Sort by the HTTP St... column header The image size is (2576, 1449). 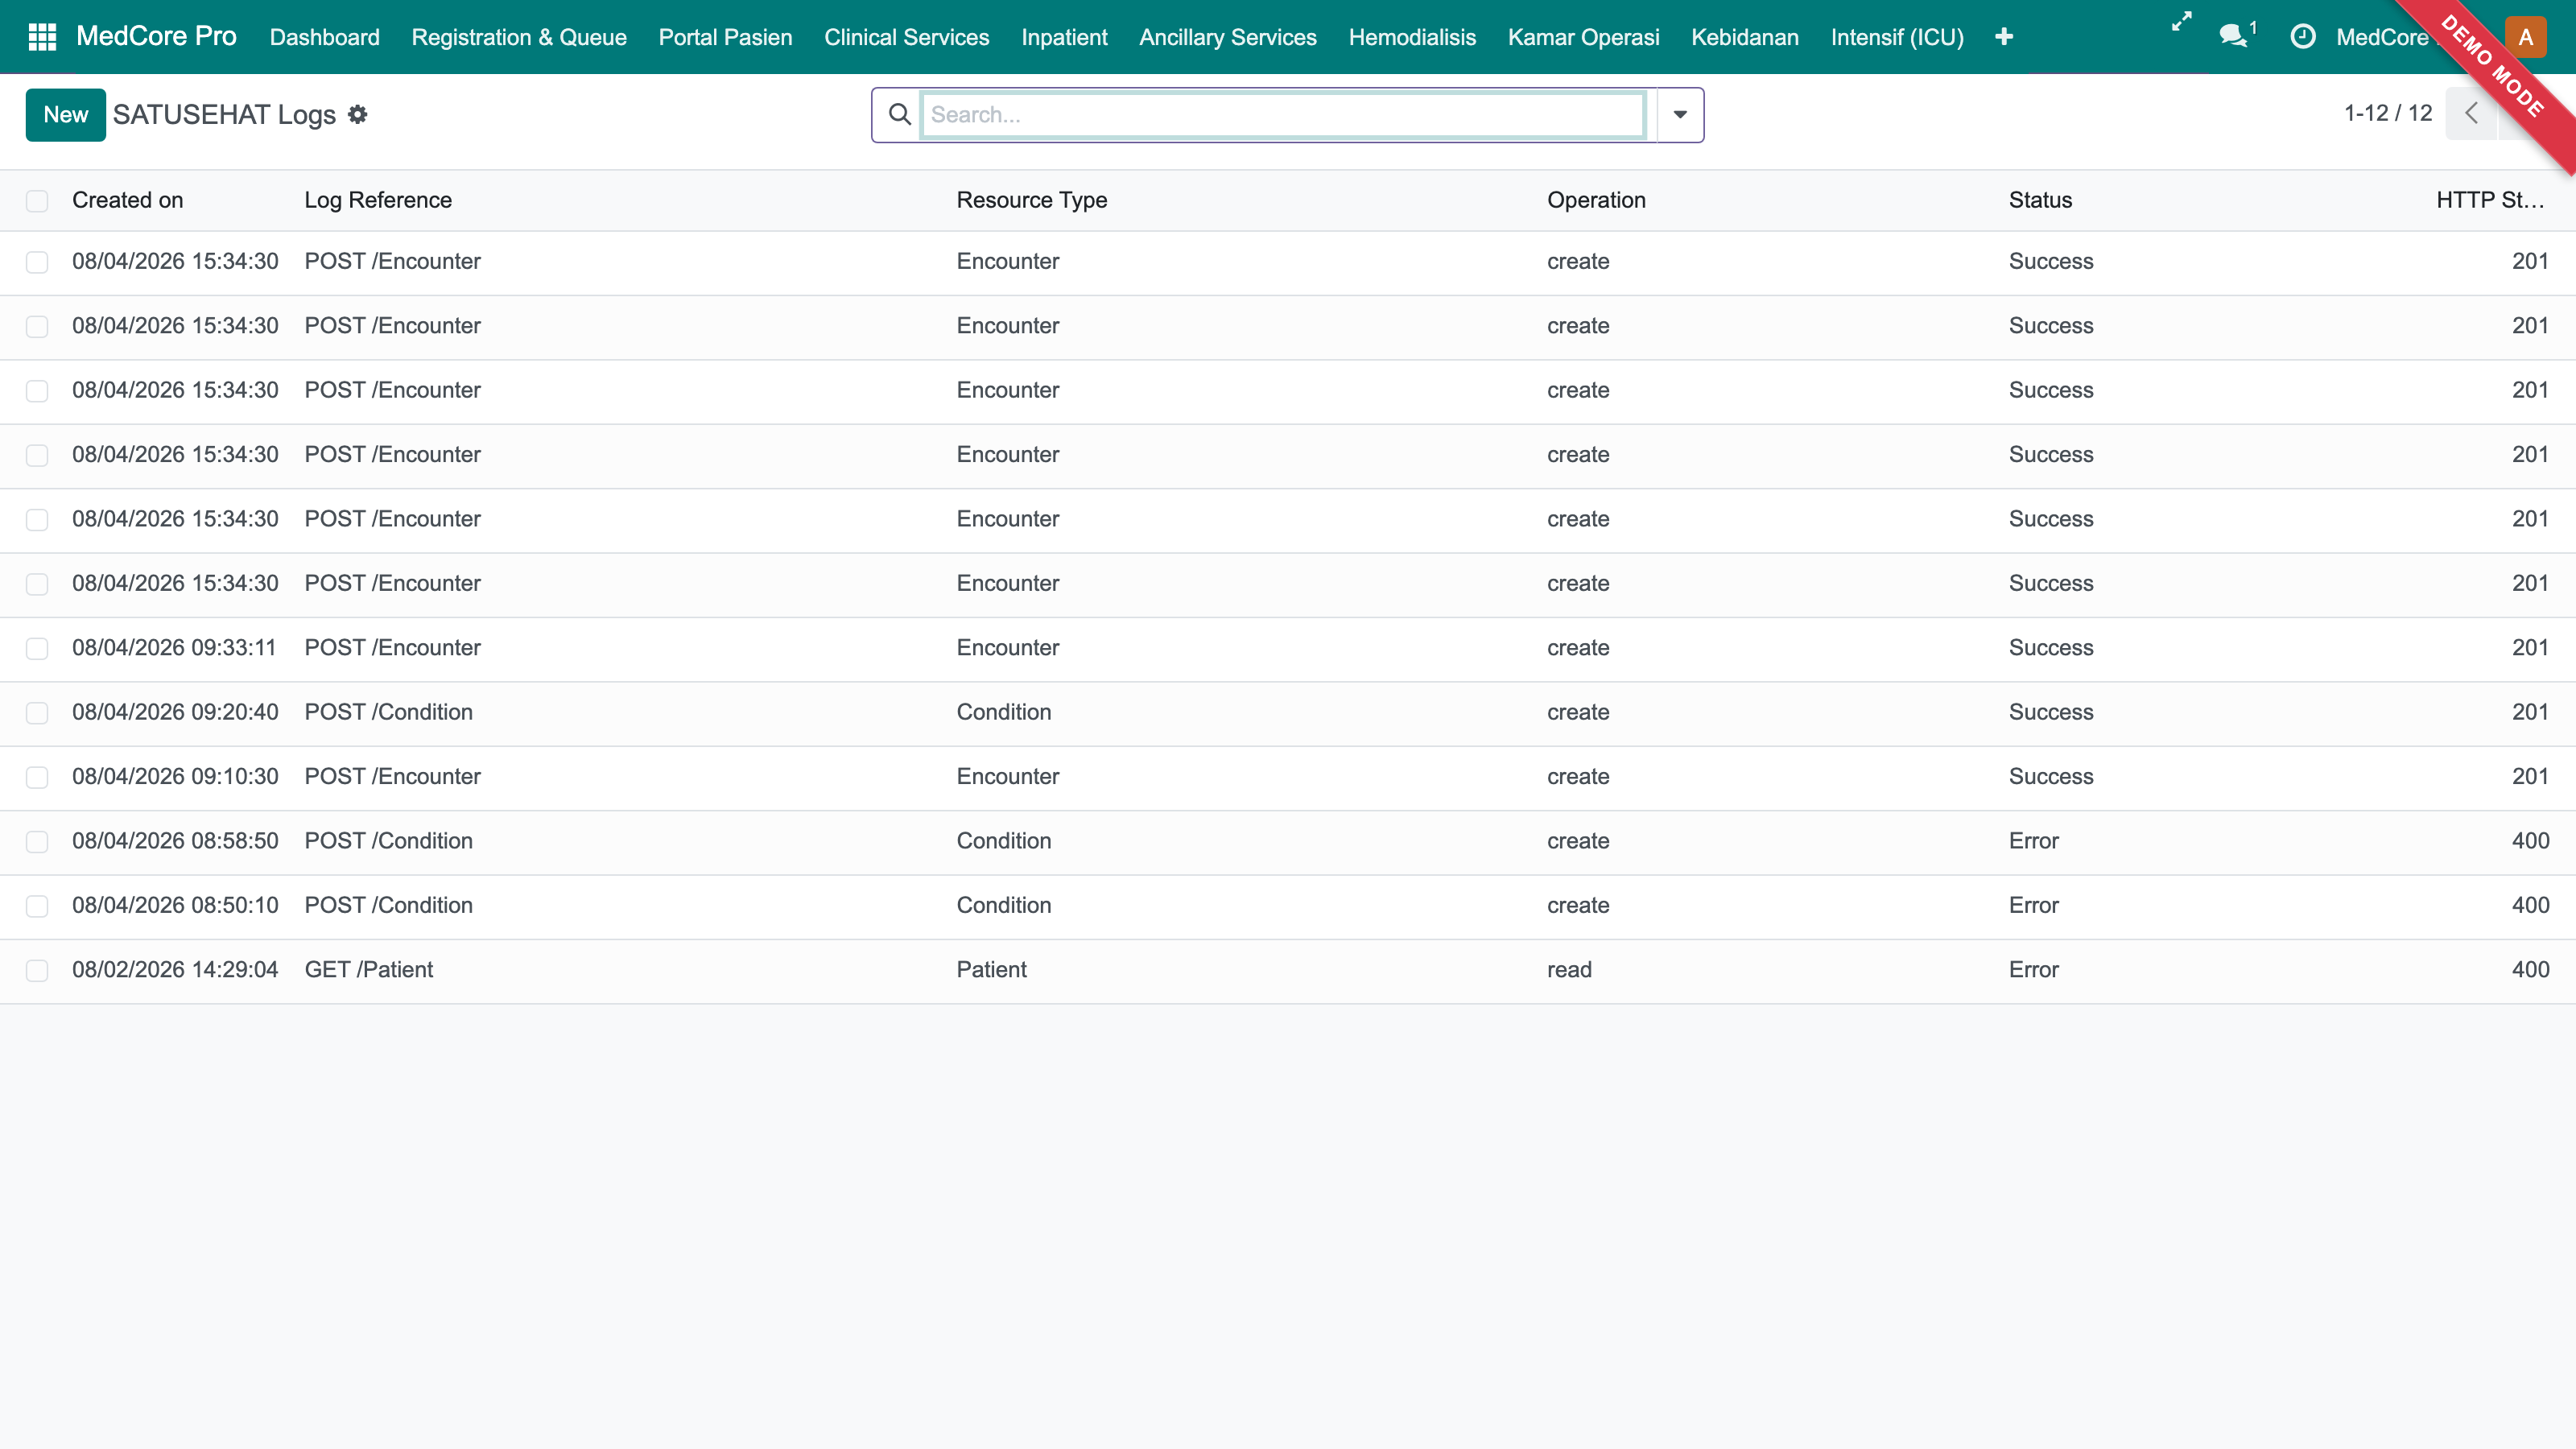point(2490,200)
